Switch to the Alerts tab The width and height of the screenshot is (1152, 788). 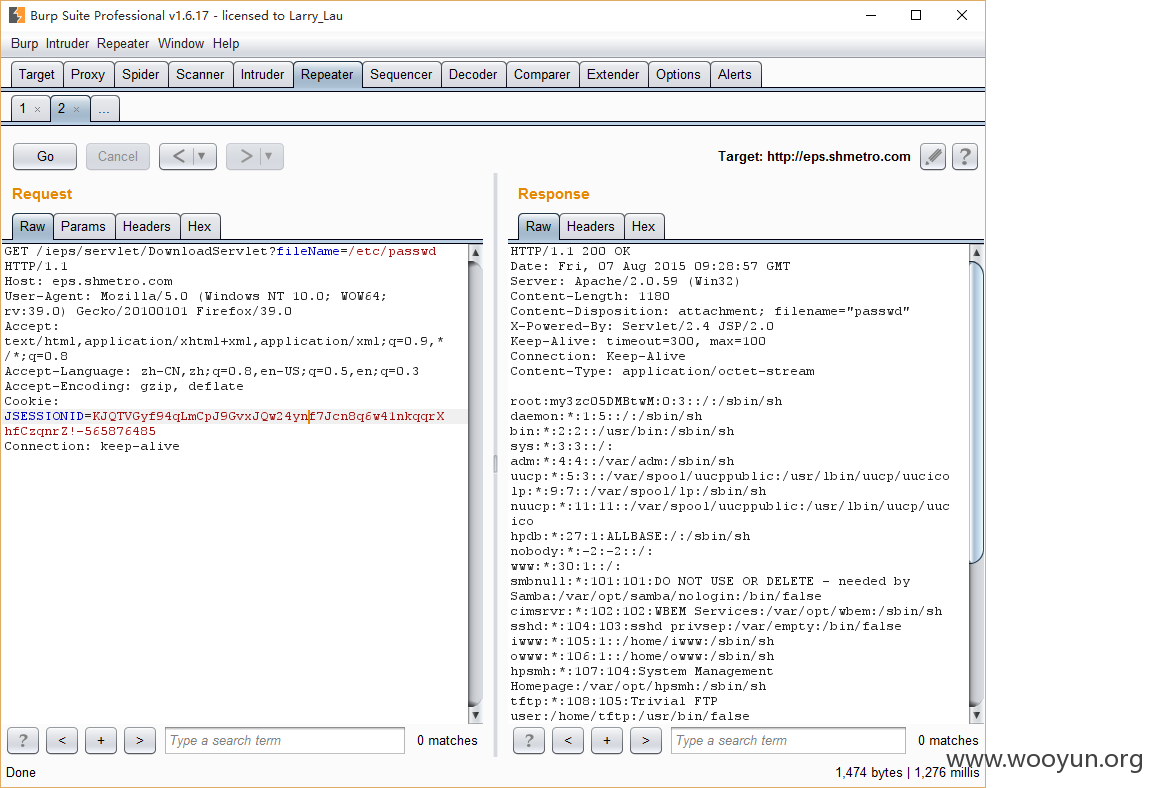click(x=735, y=74)
